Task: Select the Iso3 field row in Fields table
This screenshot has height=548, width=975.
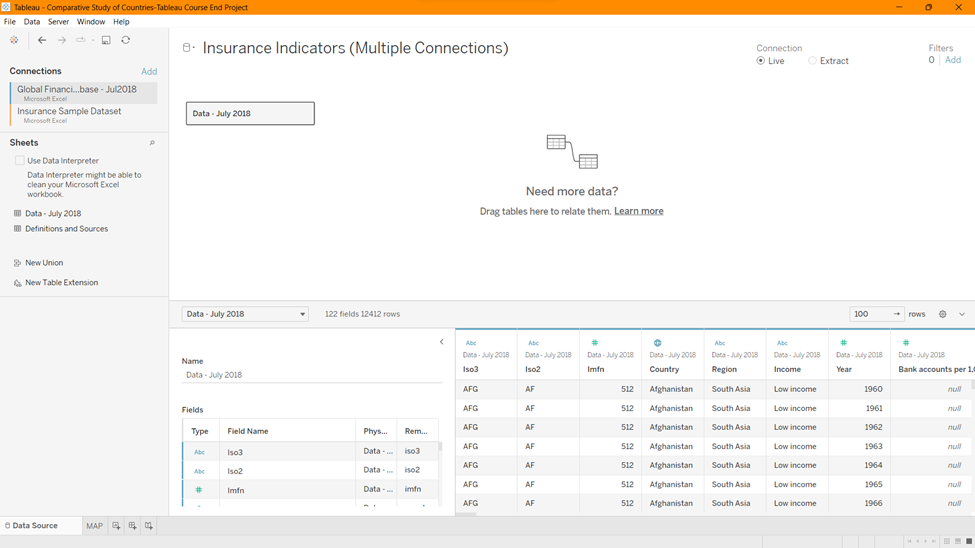Action: click(x=311, y=452)
